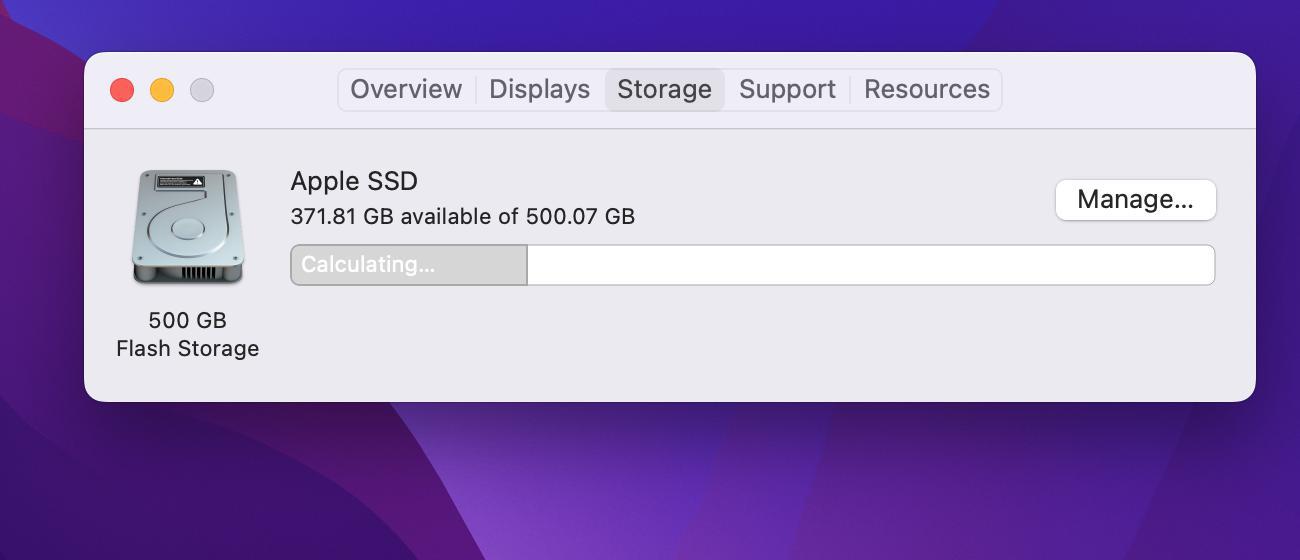Screen dimensions: 1300x560
Task: Switch to the Overview tab
Action: pos(406,89)
